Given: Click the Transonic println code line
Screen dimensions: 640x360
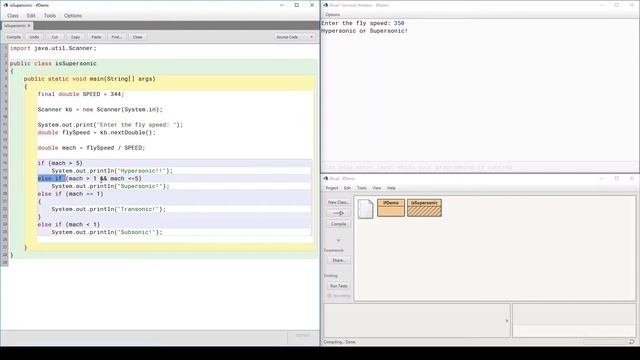Looking at the screenshot, I should coord(109,209).
